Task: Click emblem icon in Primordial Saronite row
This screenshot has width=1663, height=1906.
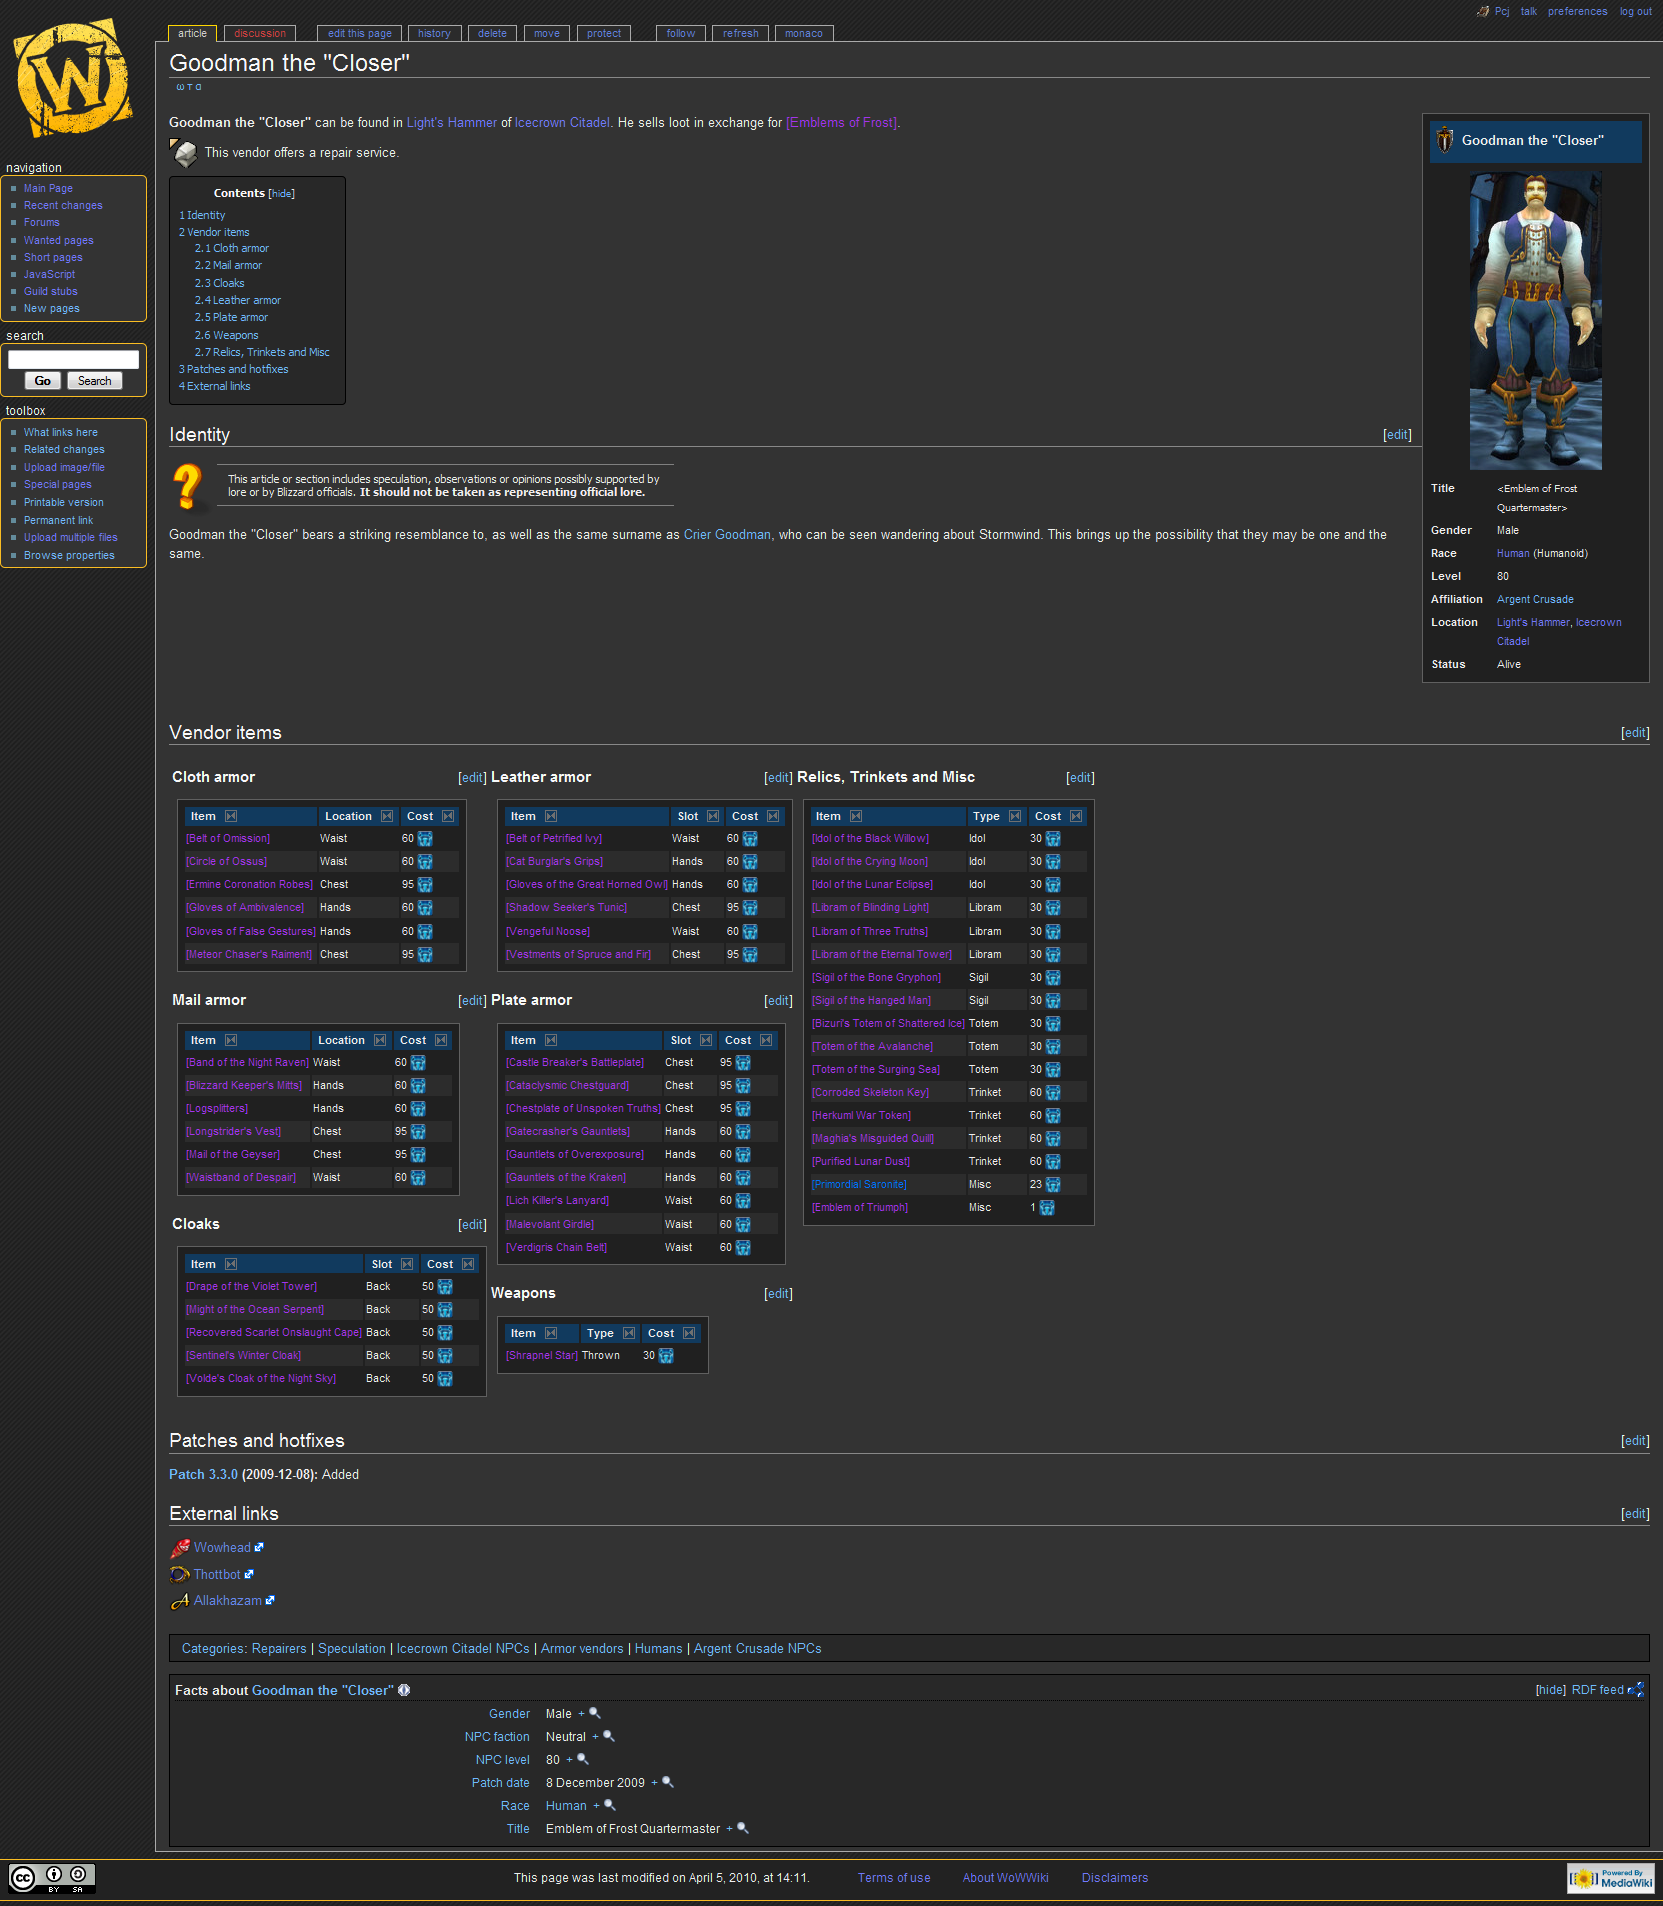Action: coord(1053,1185)
